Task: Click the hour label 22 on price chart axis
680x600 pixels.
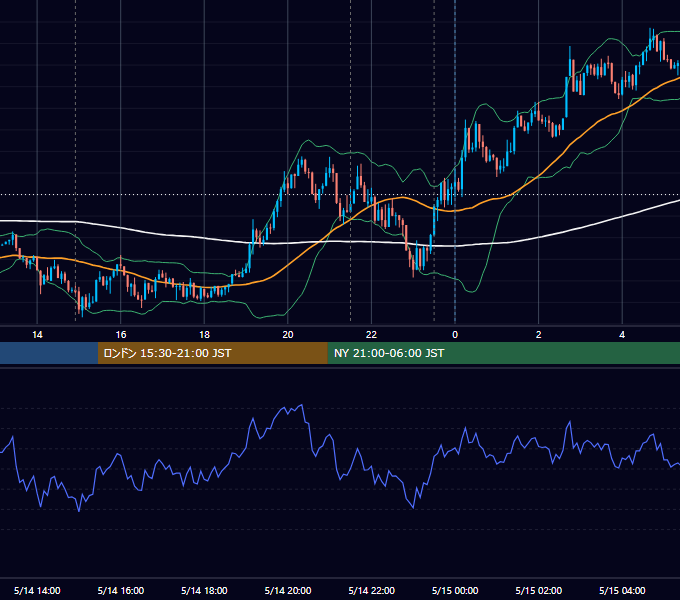Action: pyautogui.click(x=372, y=335)
